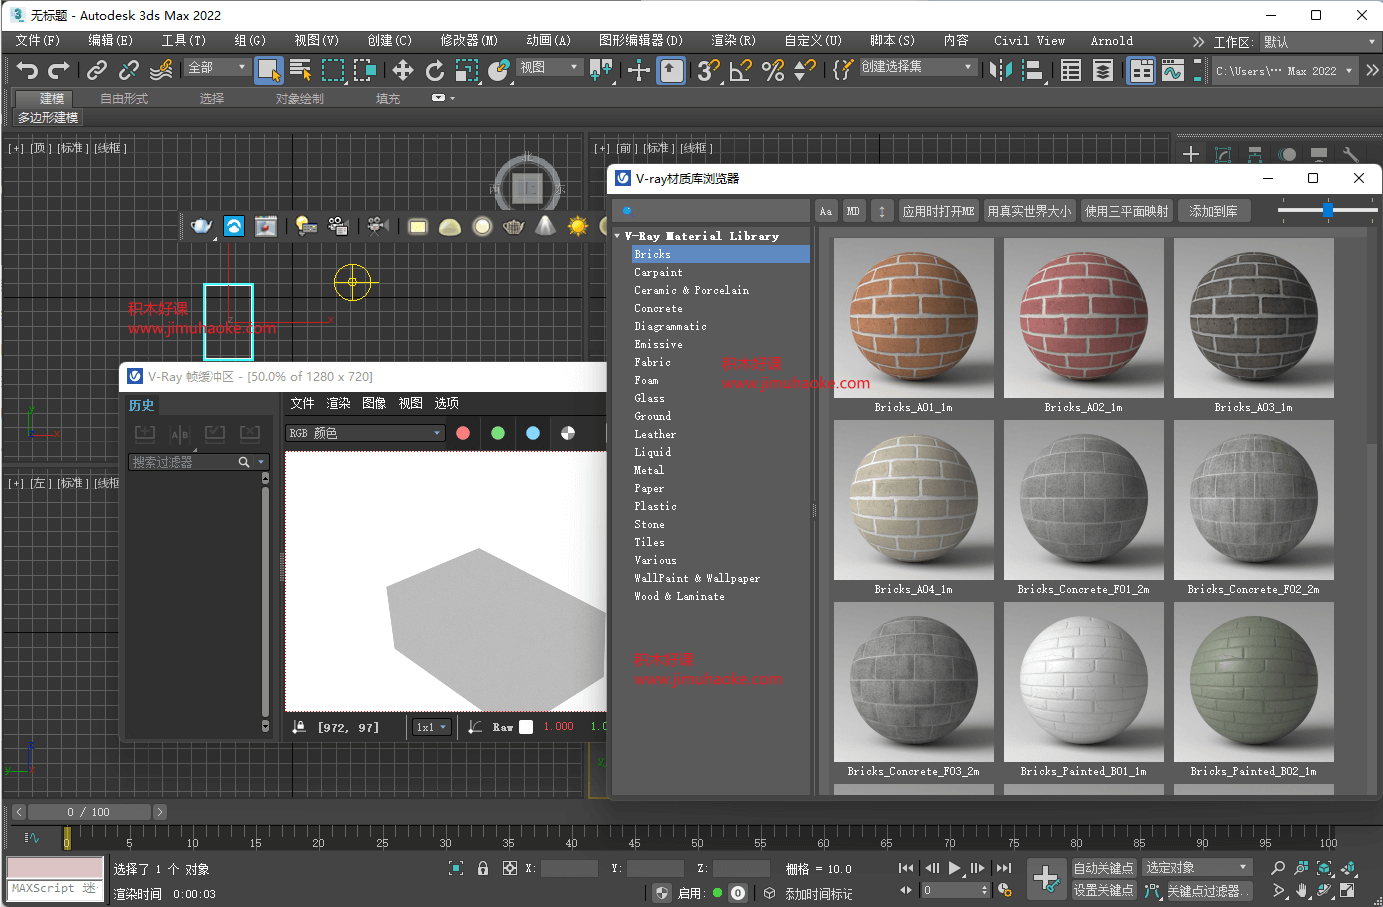Click V-Ray sun light icon
This screenshot has height=907, width=1383.
pyautogui.click(x=577, y=226)
